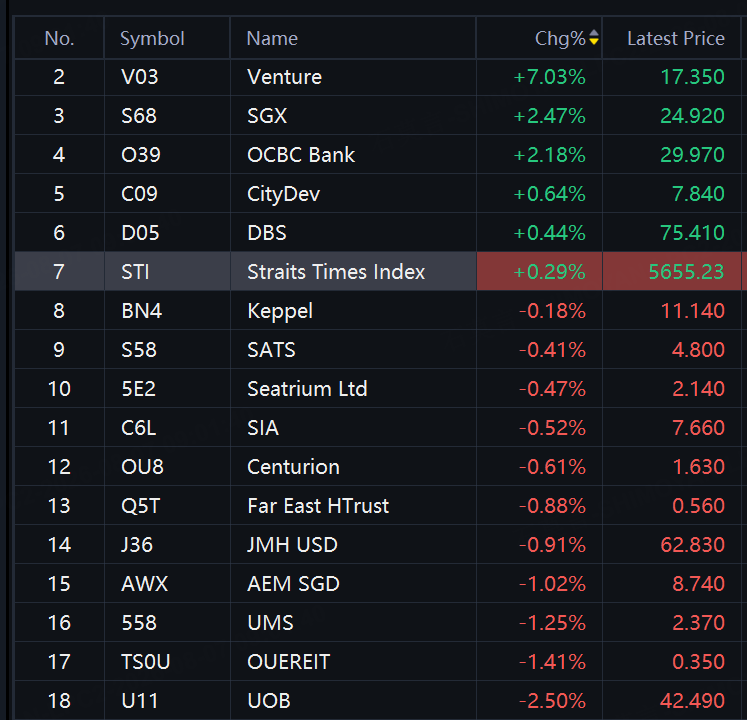This screenshot has height=720, width=747.
Task: Select the SATS stock name
Action: click(x=271, y=350)
